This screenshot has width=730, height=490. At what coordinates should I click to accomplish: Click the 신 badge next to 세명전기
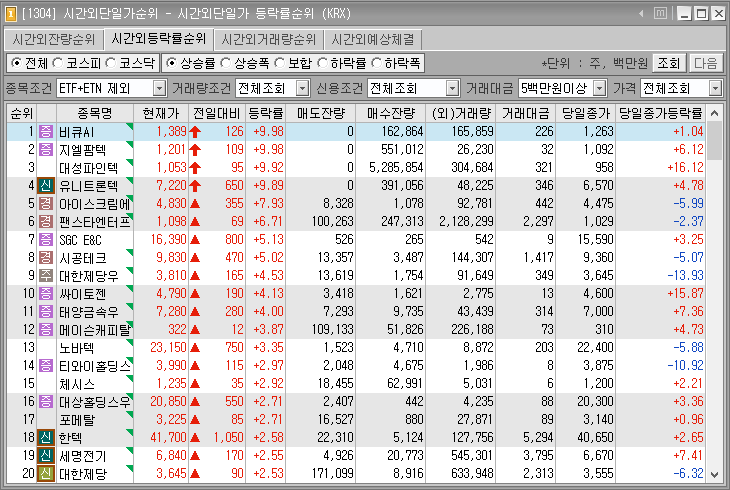(x=46, y=456)
